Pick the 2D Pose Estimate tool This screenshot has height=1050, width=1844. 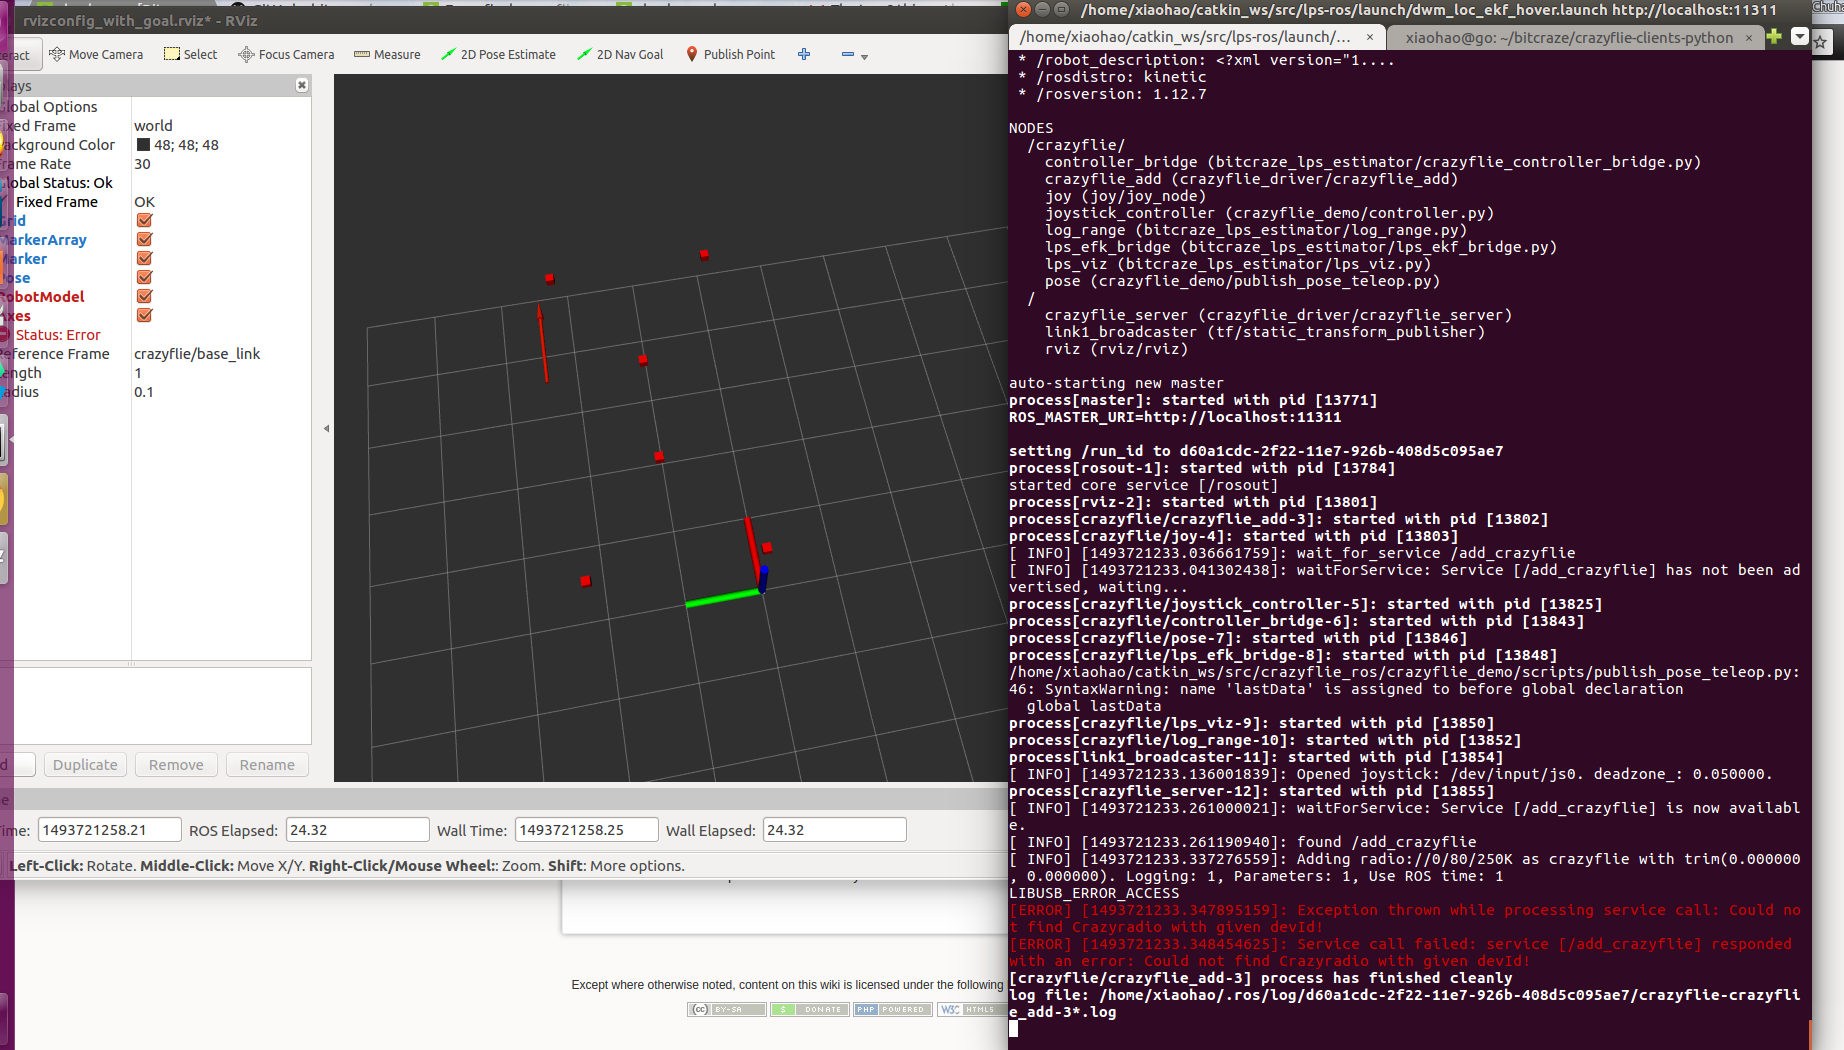(498, 54)
